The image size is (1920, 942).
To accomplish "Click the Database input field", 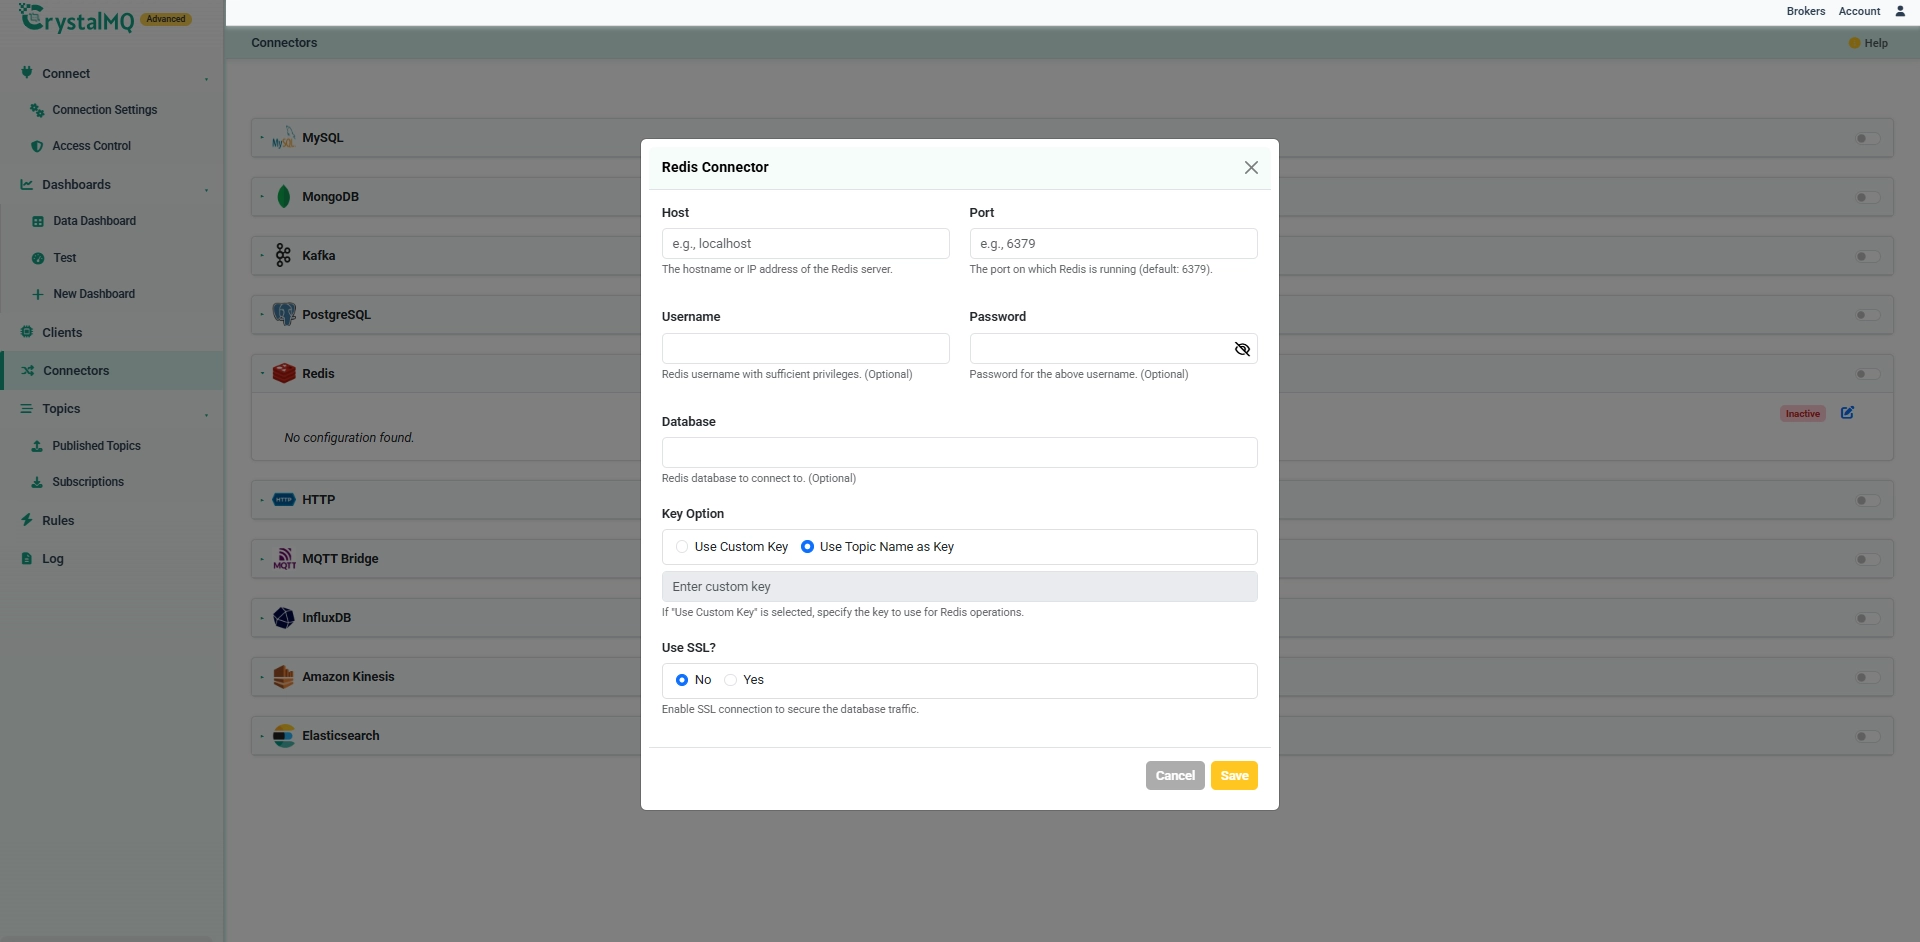I will point(959,453).
